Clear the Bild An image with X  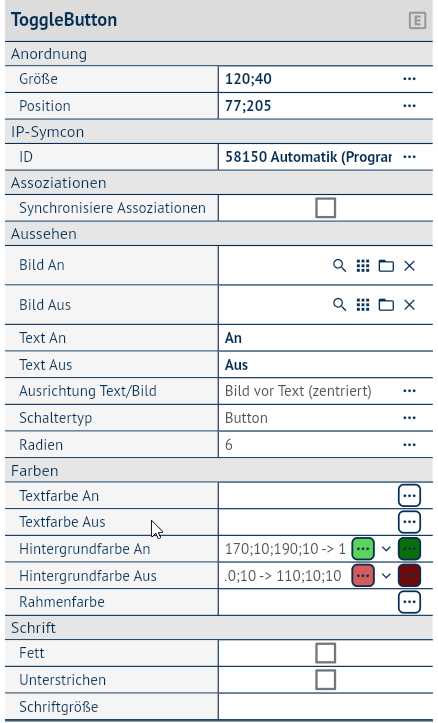pyautogui.click(x=409, y=266)
